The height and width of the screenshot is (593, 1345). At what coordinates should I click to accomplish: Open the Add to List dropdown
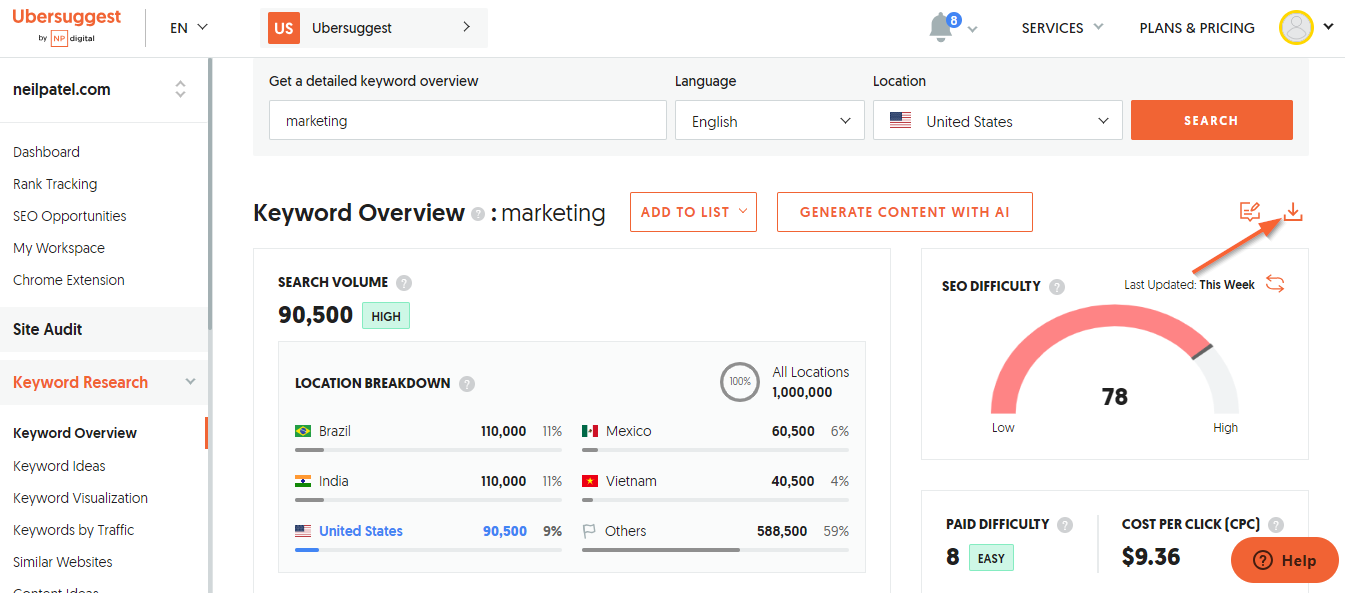(693, 212)
